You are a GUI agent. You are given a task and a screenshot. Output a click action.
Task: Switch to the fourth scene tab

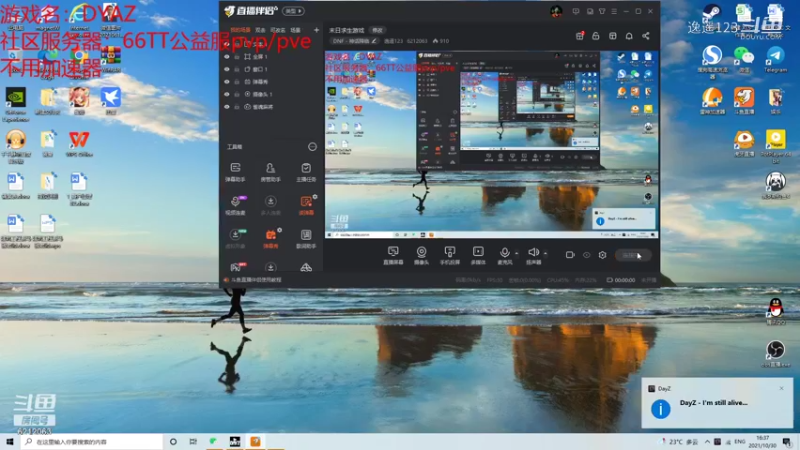(296, 30)
